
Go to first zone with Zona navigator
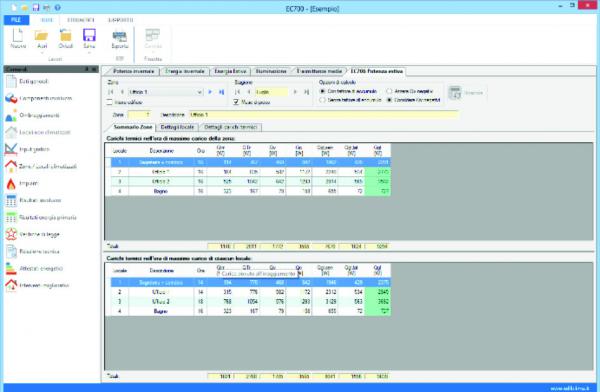(111, 92)
